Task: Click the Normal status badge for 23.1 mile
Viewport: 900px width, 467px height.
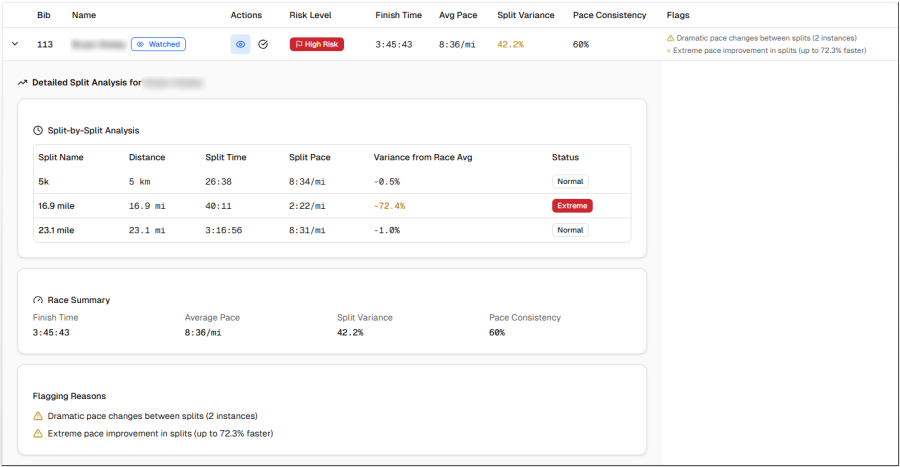Action: click(570, 230)
